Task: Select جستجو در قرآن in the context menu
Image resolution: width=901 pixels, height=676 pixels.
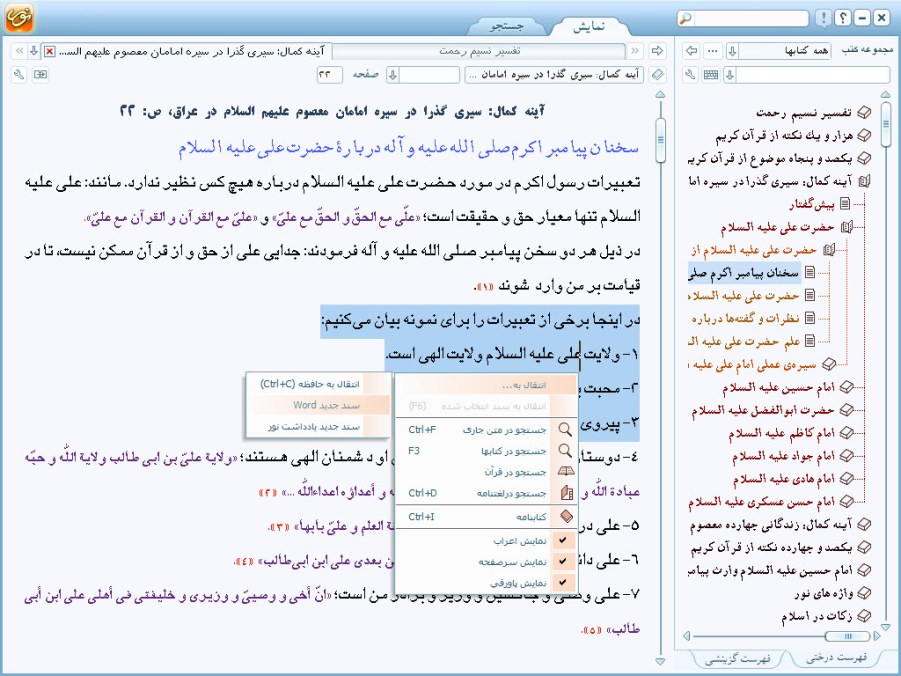Action: click(x=487, y=472)
